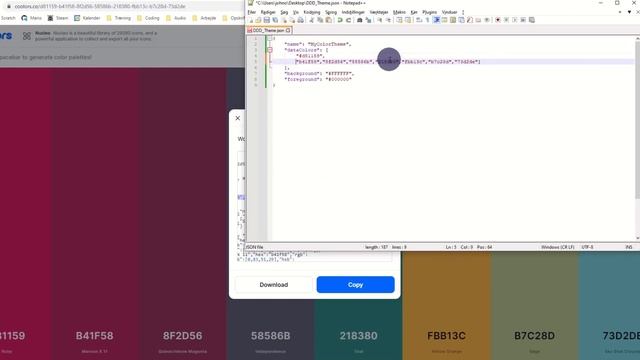Undo last edit with the Undo icon
The height and width of the screenshot is (360, 640).
[x=340, y=20]
